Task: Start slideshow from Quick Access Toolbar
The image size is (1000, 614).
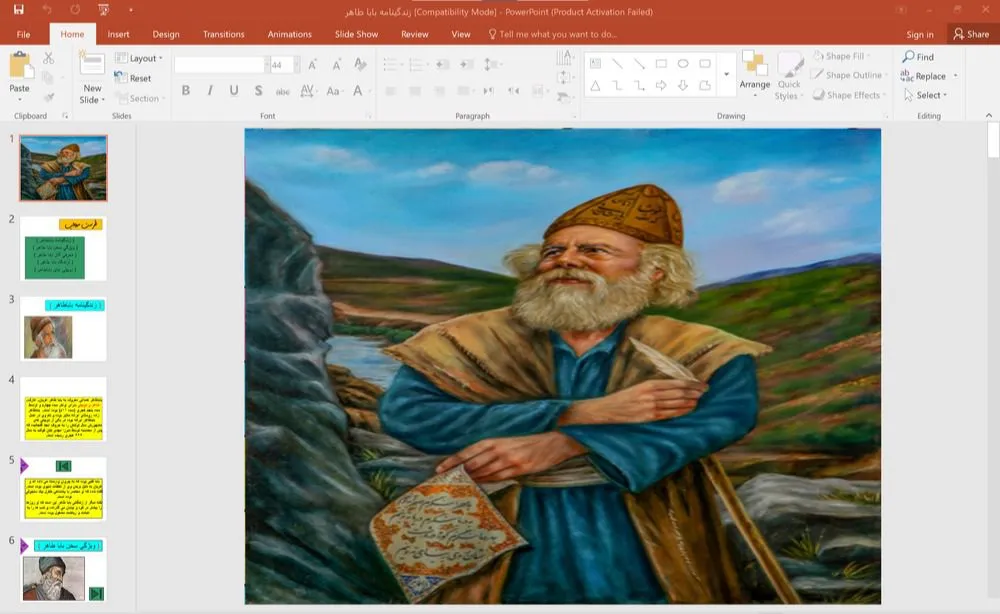Action: [103, 10]
